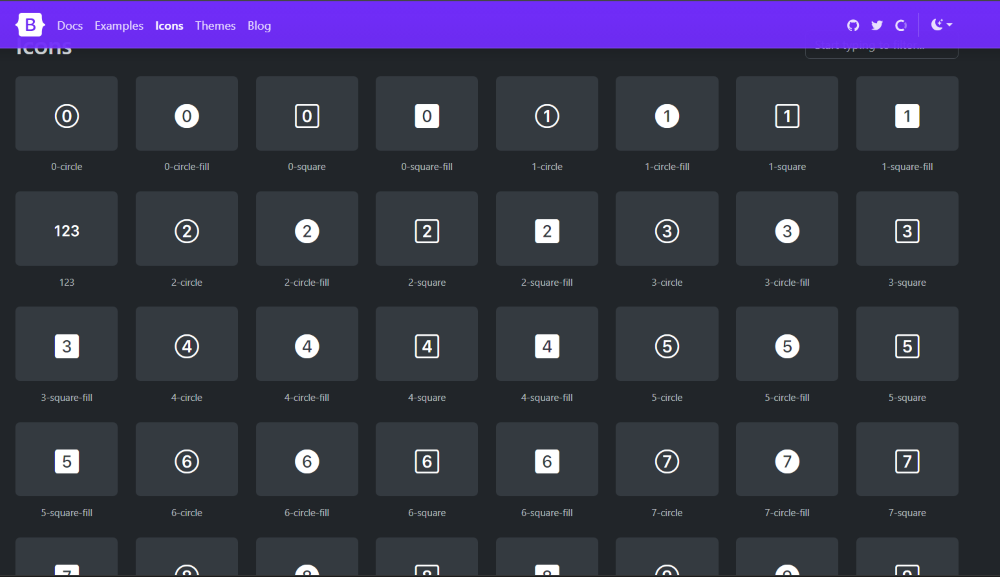Click the '5-circle' label text
Image resolution: width=1000 pixels, height=577 pixels.
[x=667, y=397]
